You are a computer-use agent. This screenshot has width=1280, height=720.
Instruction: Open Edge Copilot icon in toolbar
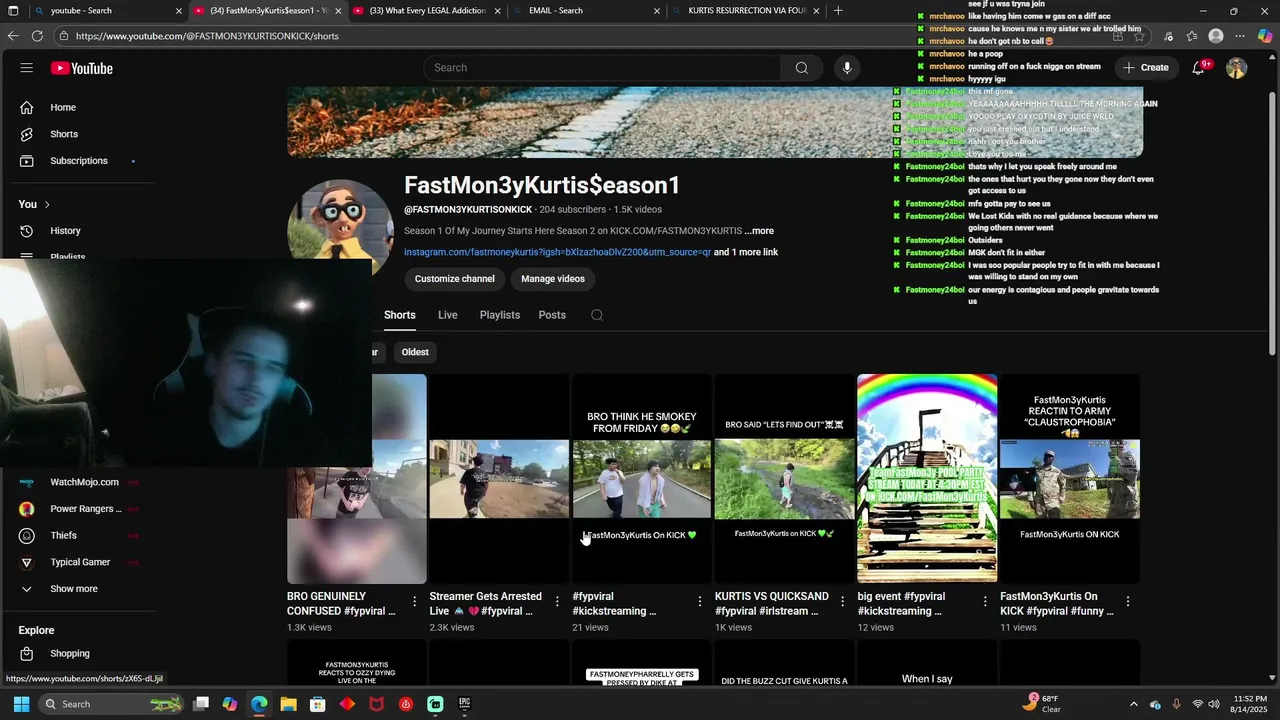1264,36
